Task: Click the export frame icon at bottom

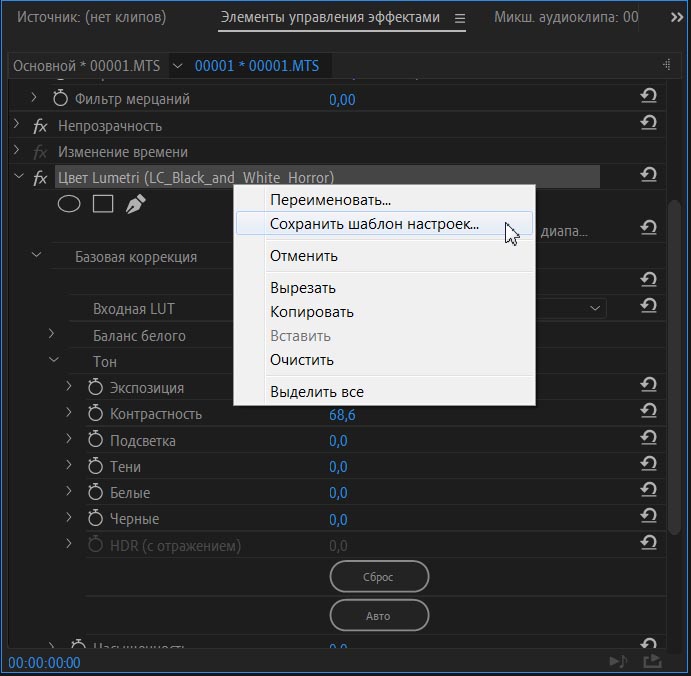Action: 653,661
